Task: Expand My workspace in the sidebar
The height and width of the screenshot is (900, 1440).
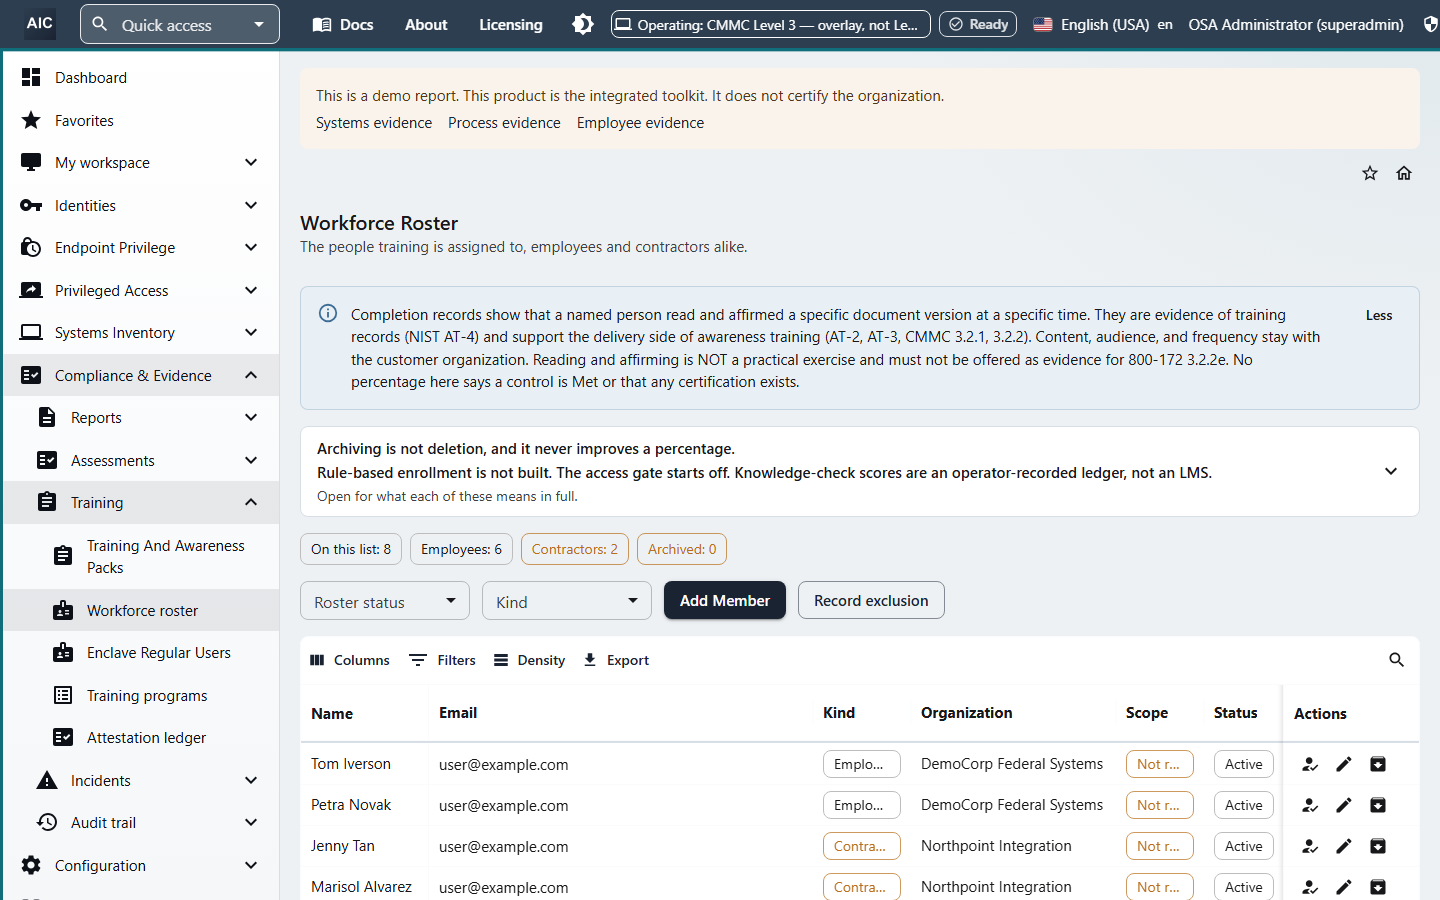Action: pos(141,162)
